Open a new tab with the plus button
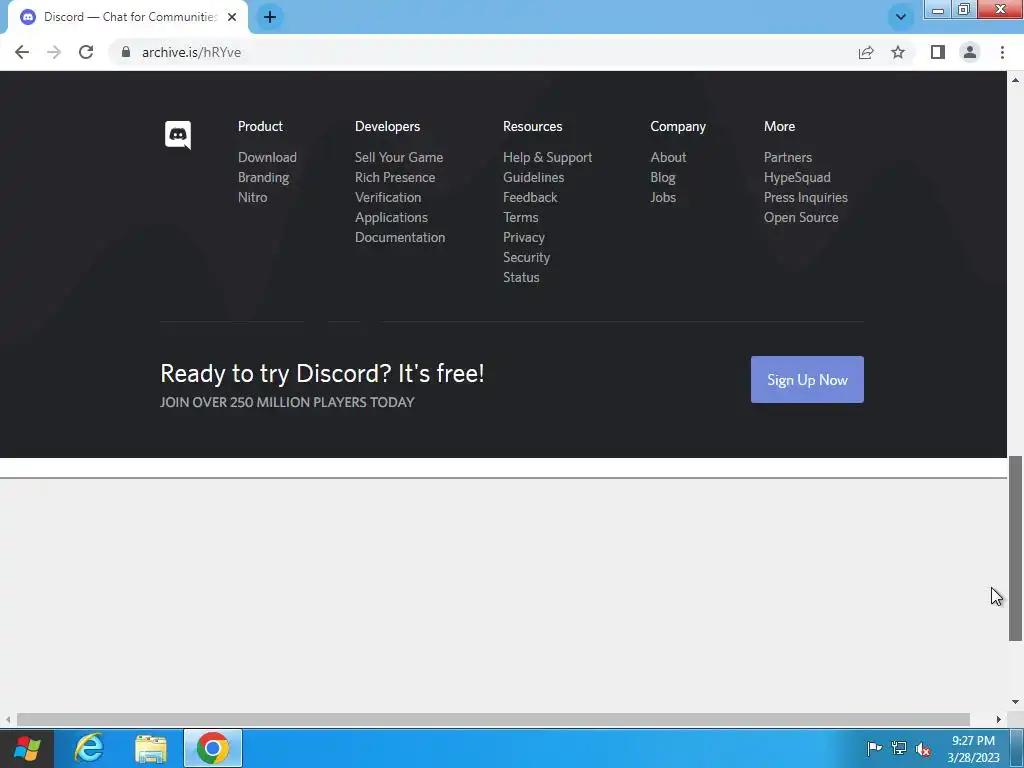 click(x=270, y=17)
